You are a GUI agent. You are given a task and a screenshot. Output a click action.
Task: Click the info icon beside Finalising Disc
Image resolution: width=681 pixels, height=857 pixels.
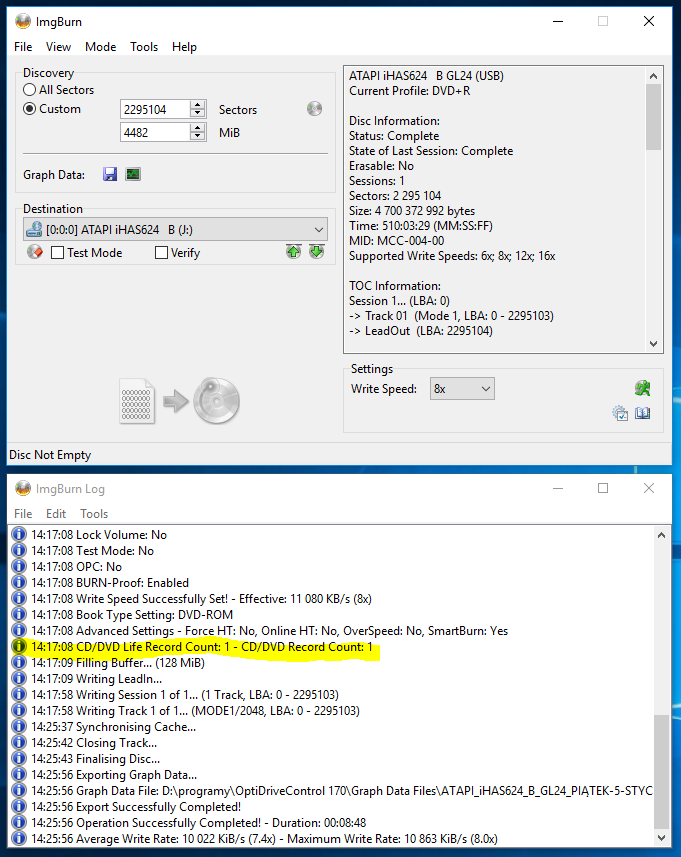pos(19,758)
